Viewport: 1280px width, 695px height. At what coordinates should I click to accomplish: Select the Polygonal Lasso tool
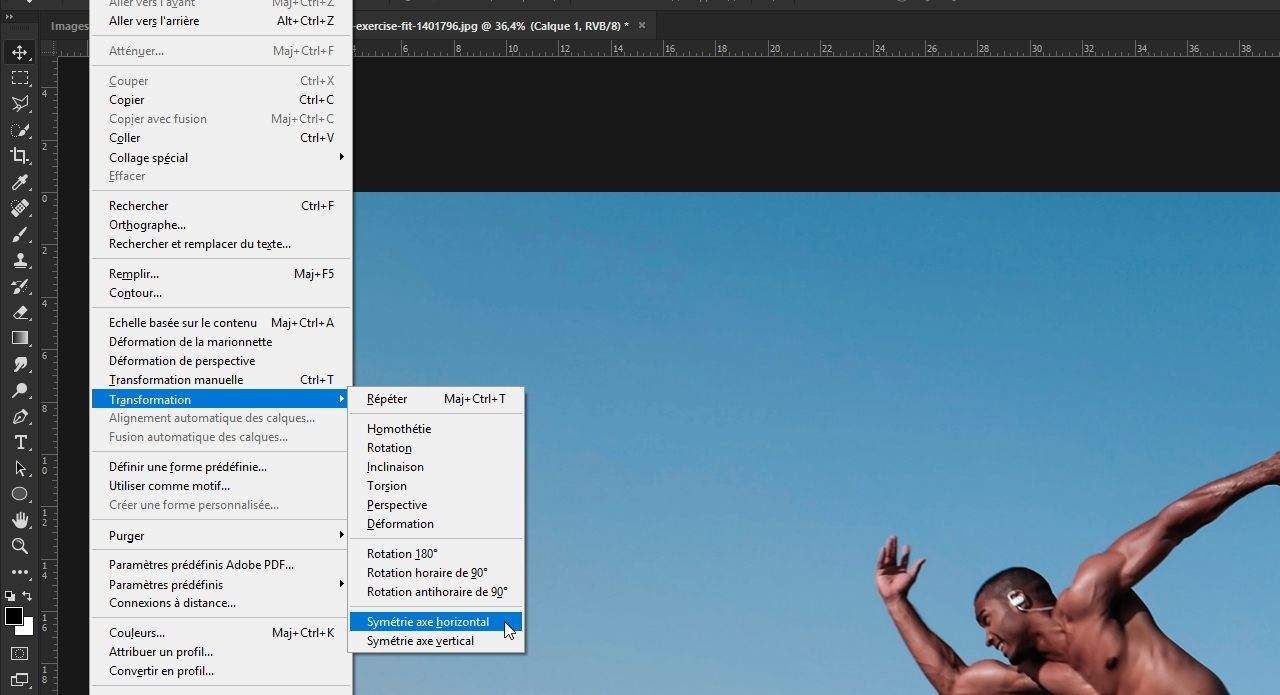tap(20, 104)
